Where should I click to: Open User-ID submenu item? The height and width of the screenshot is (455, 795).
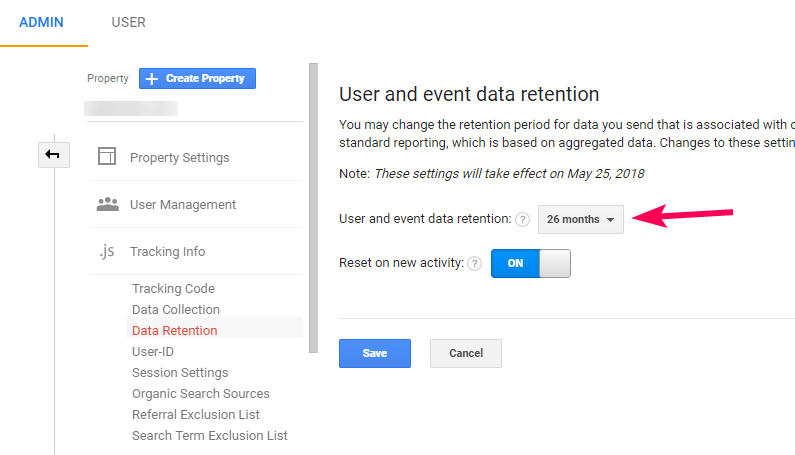pos(153,352)
